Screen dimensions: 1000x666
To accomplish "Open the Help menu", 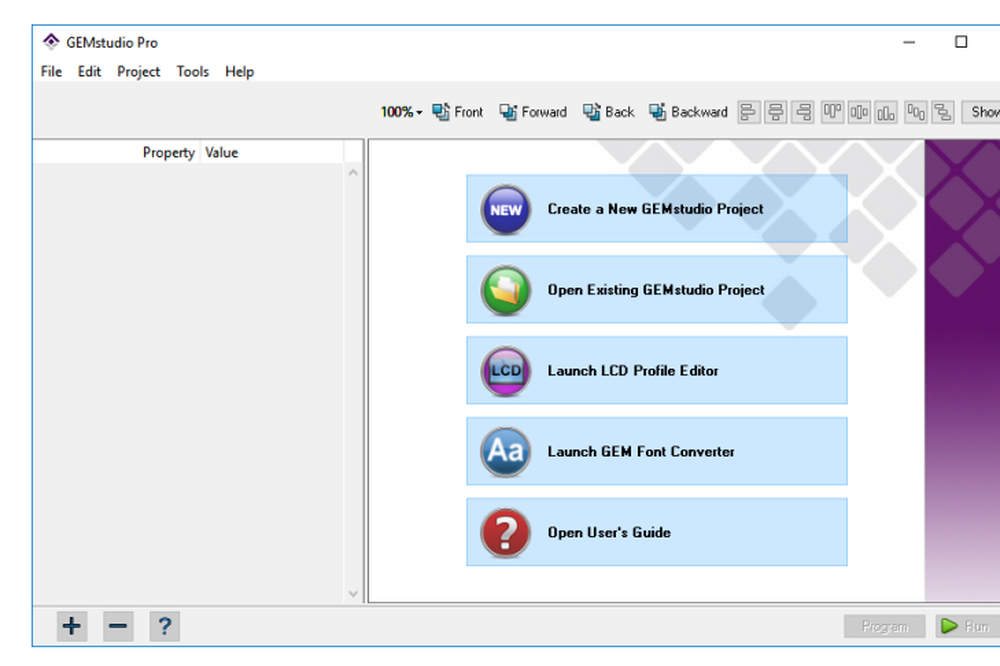I will coord(239,71).
